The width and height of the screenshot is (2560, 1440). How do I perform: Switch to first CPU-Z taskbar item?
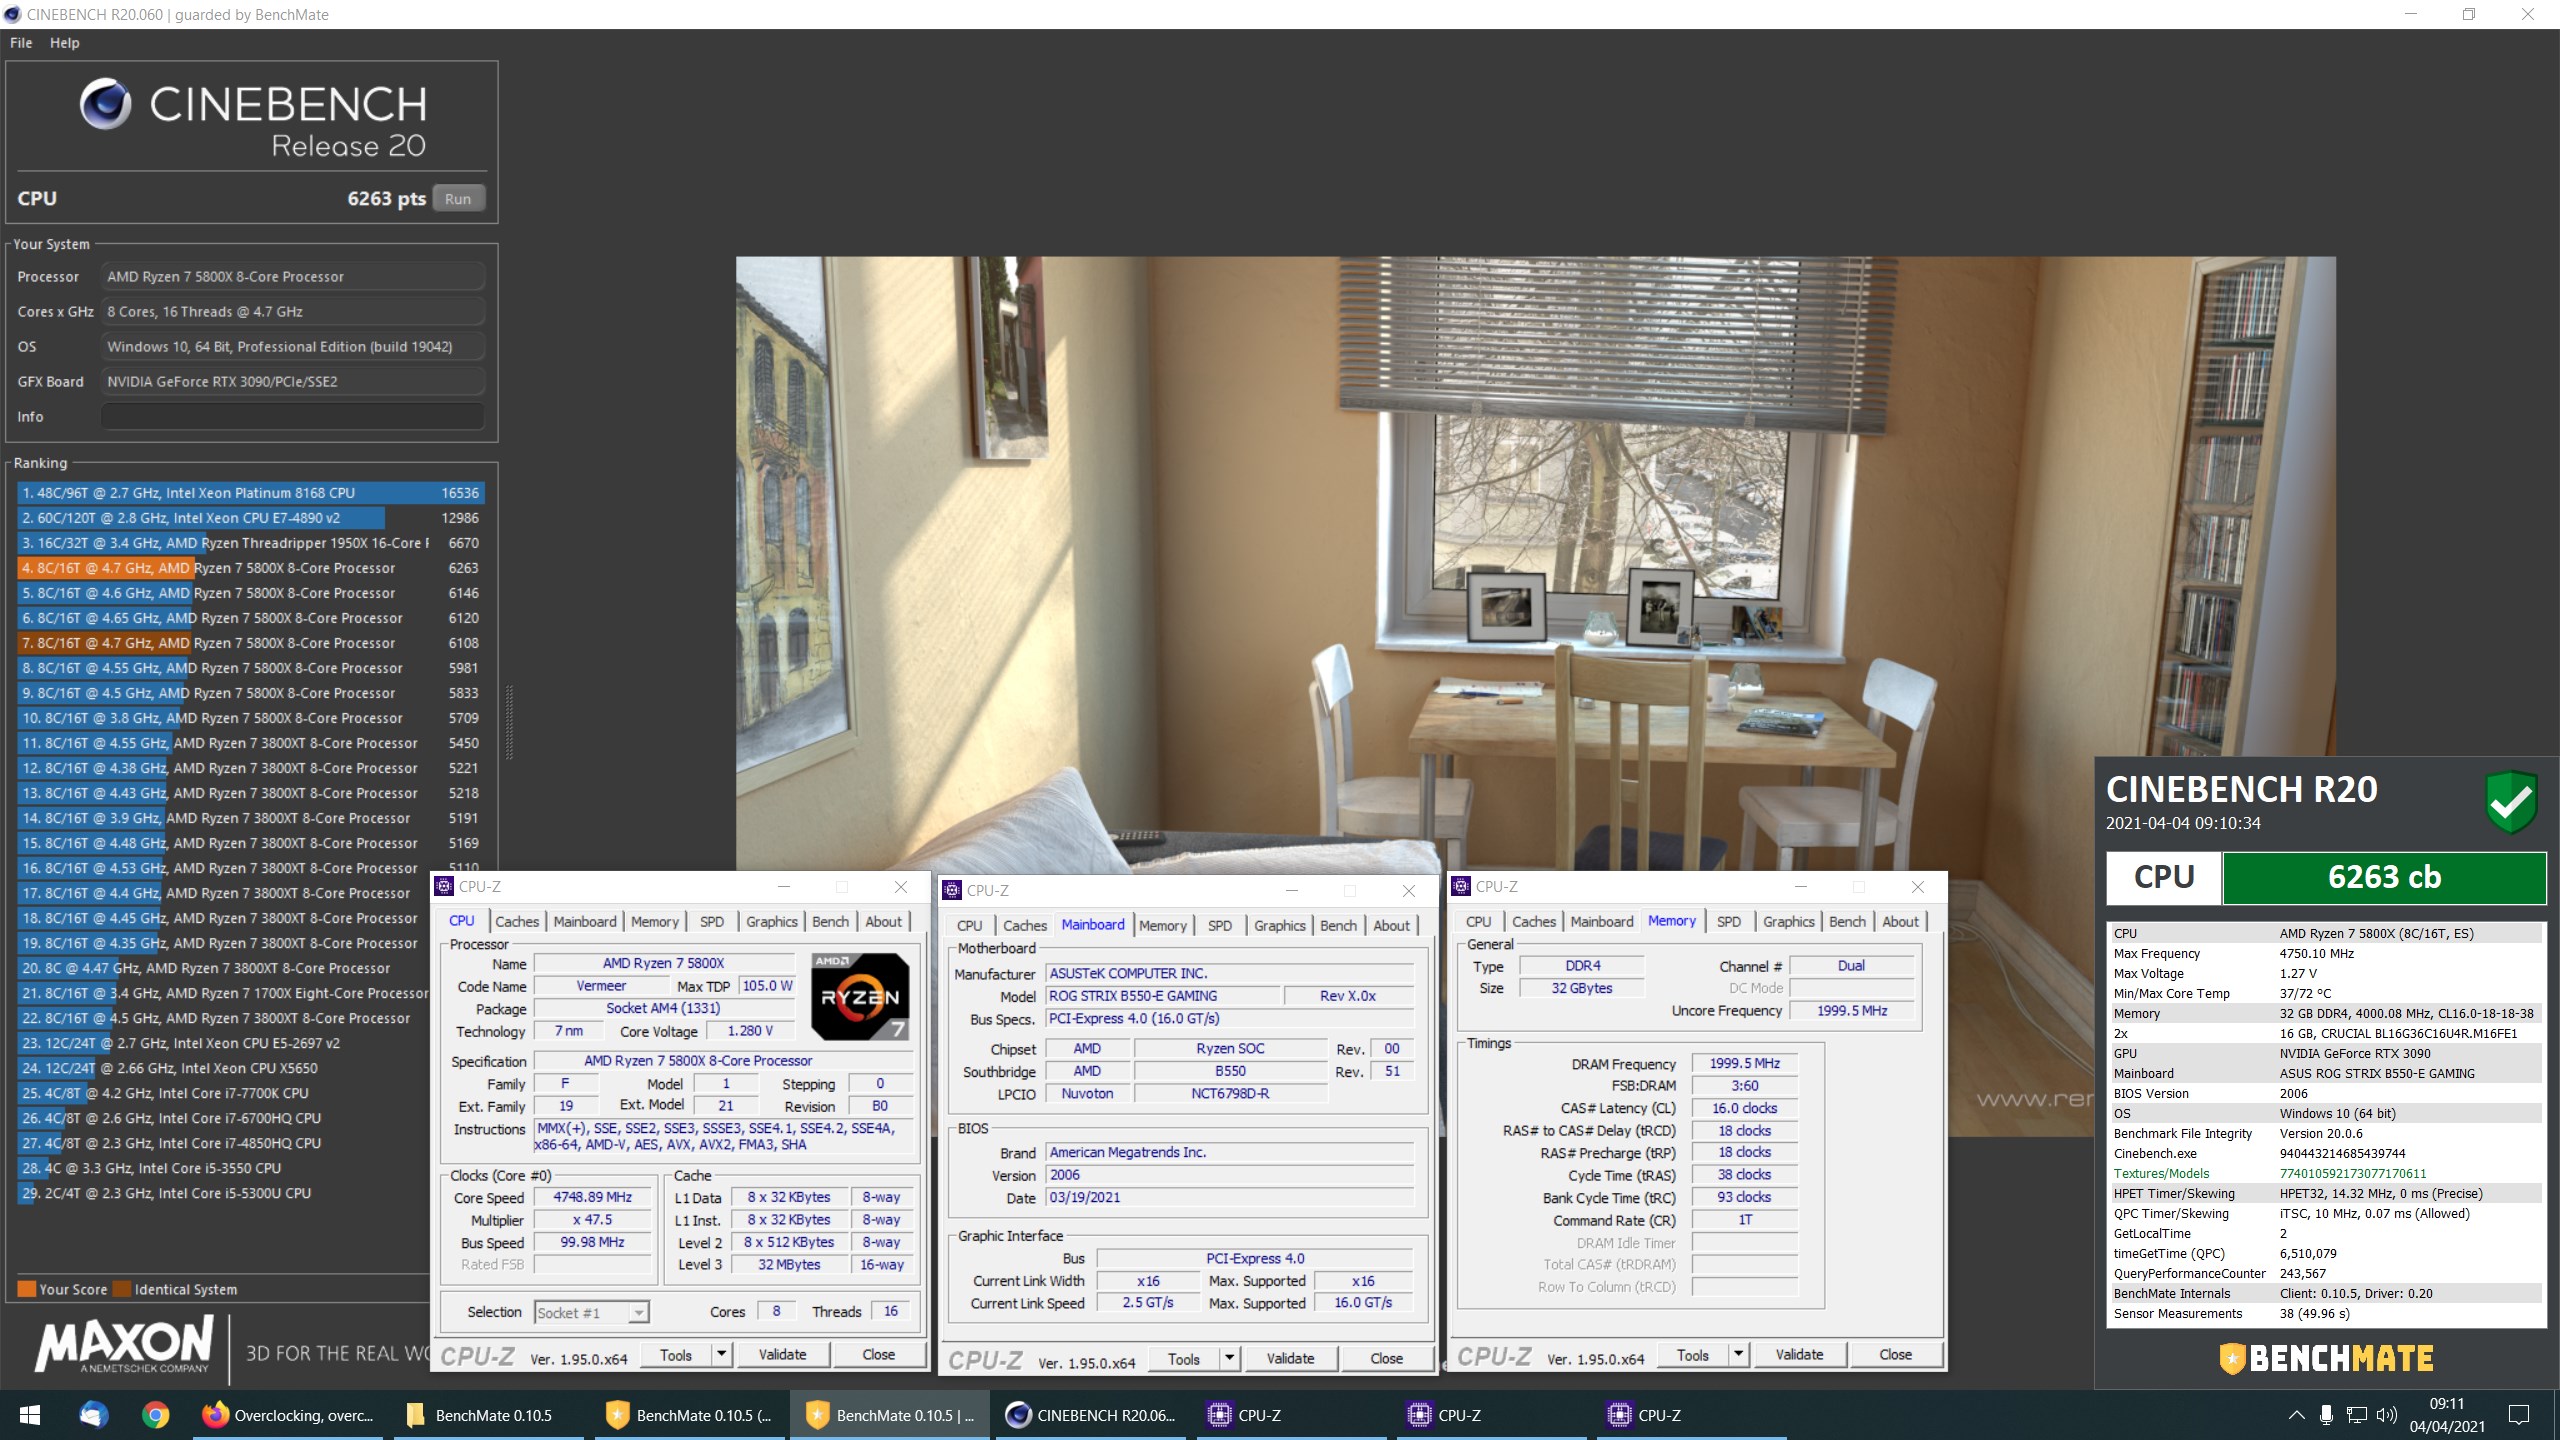click(1292, 1415)
